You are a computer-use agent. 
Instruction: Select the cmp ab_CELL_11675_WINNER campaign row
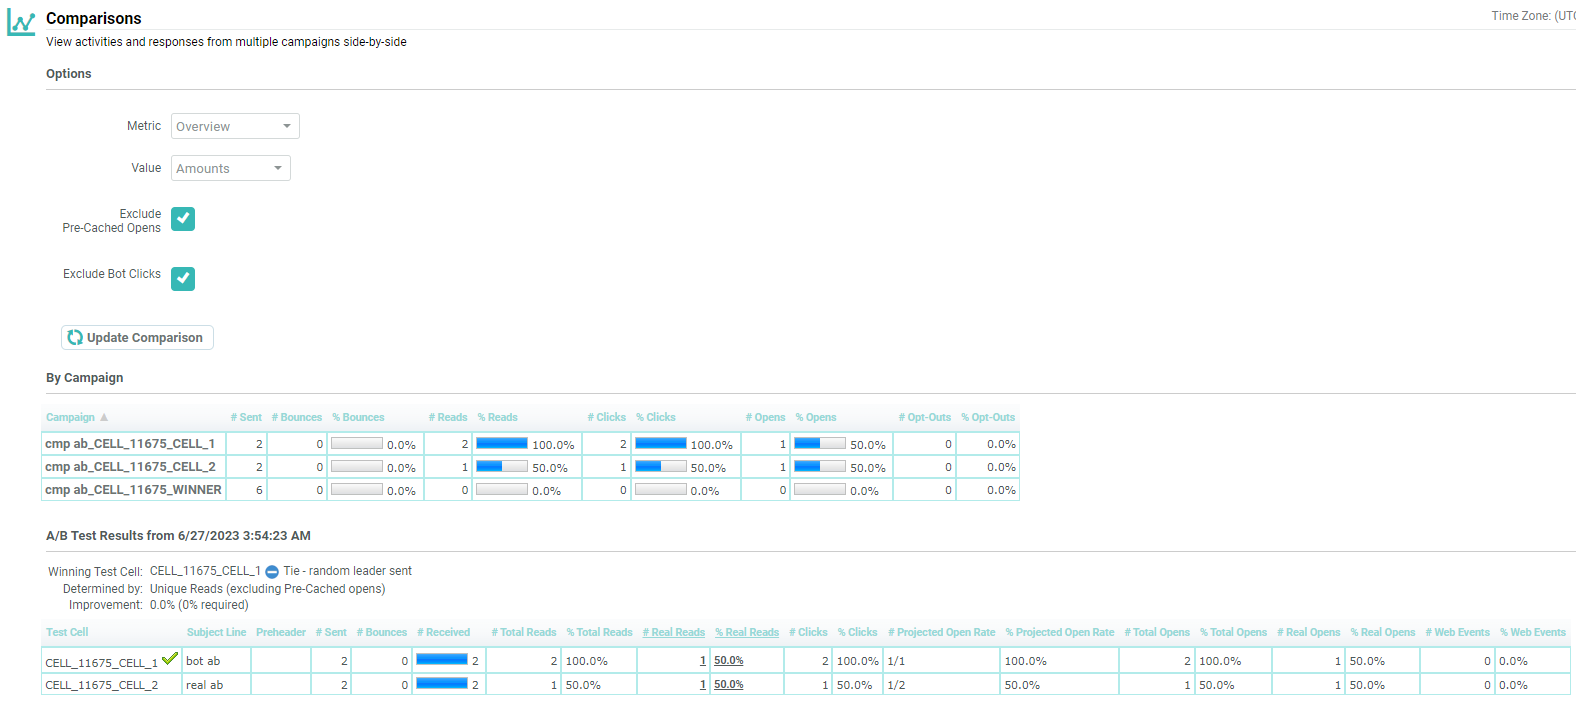[x=133, y=490]
